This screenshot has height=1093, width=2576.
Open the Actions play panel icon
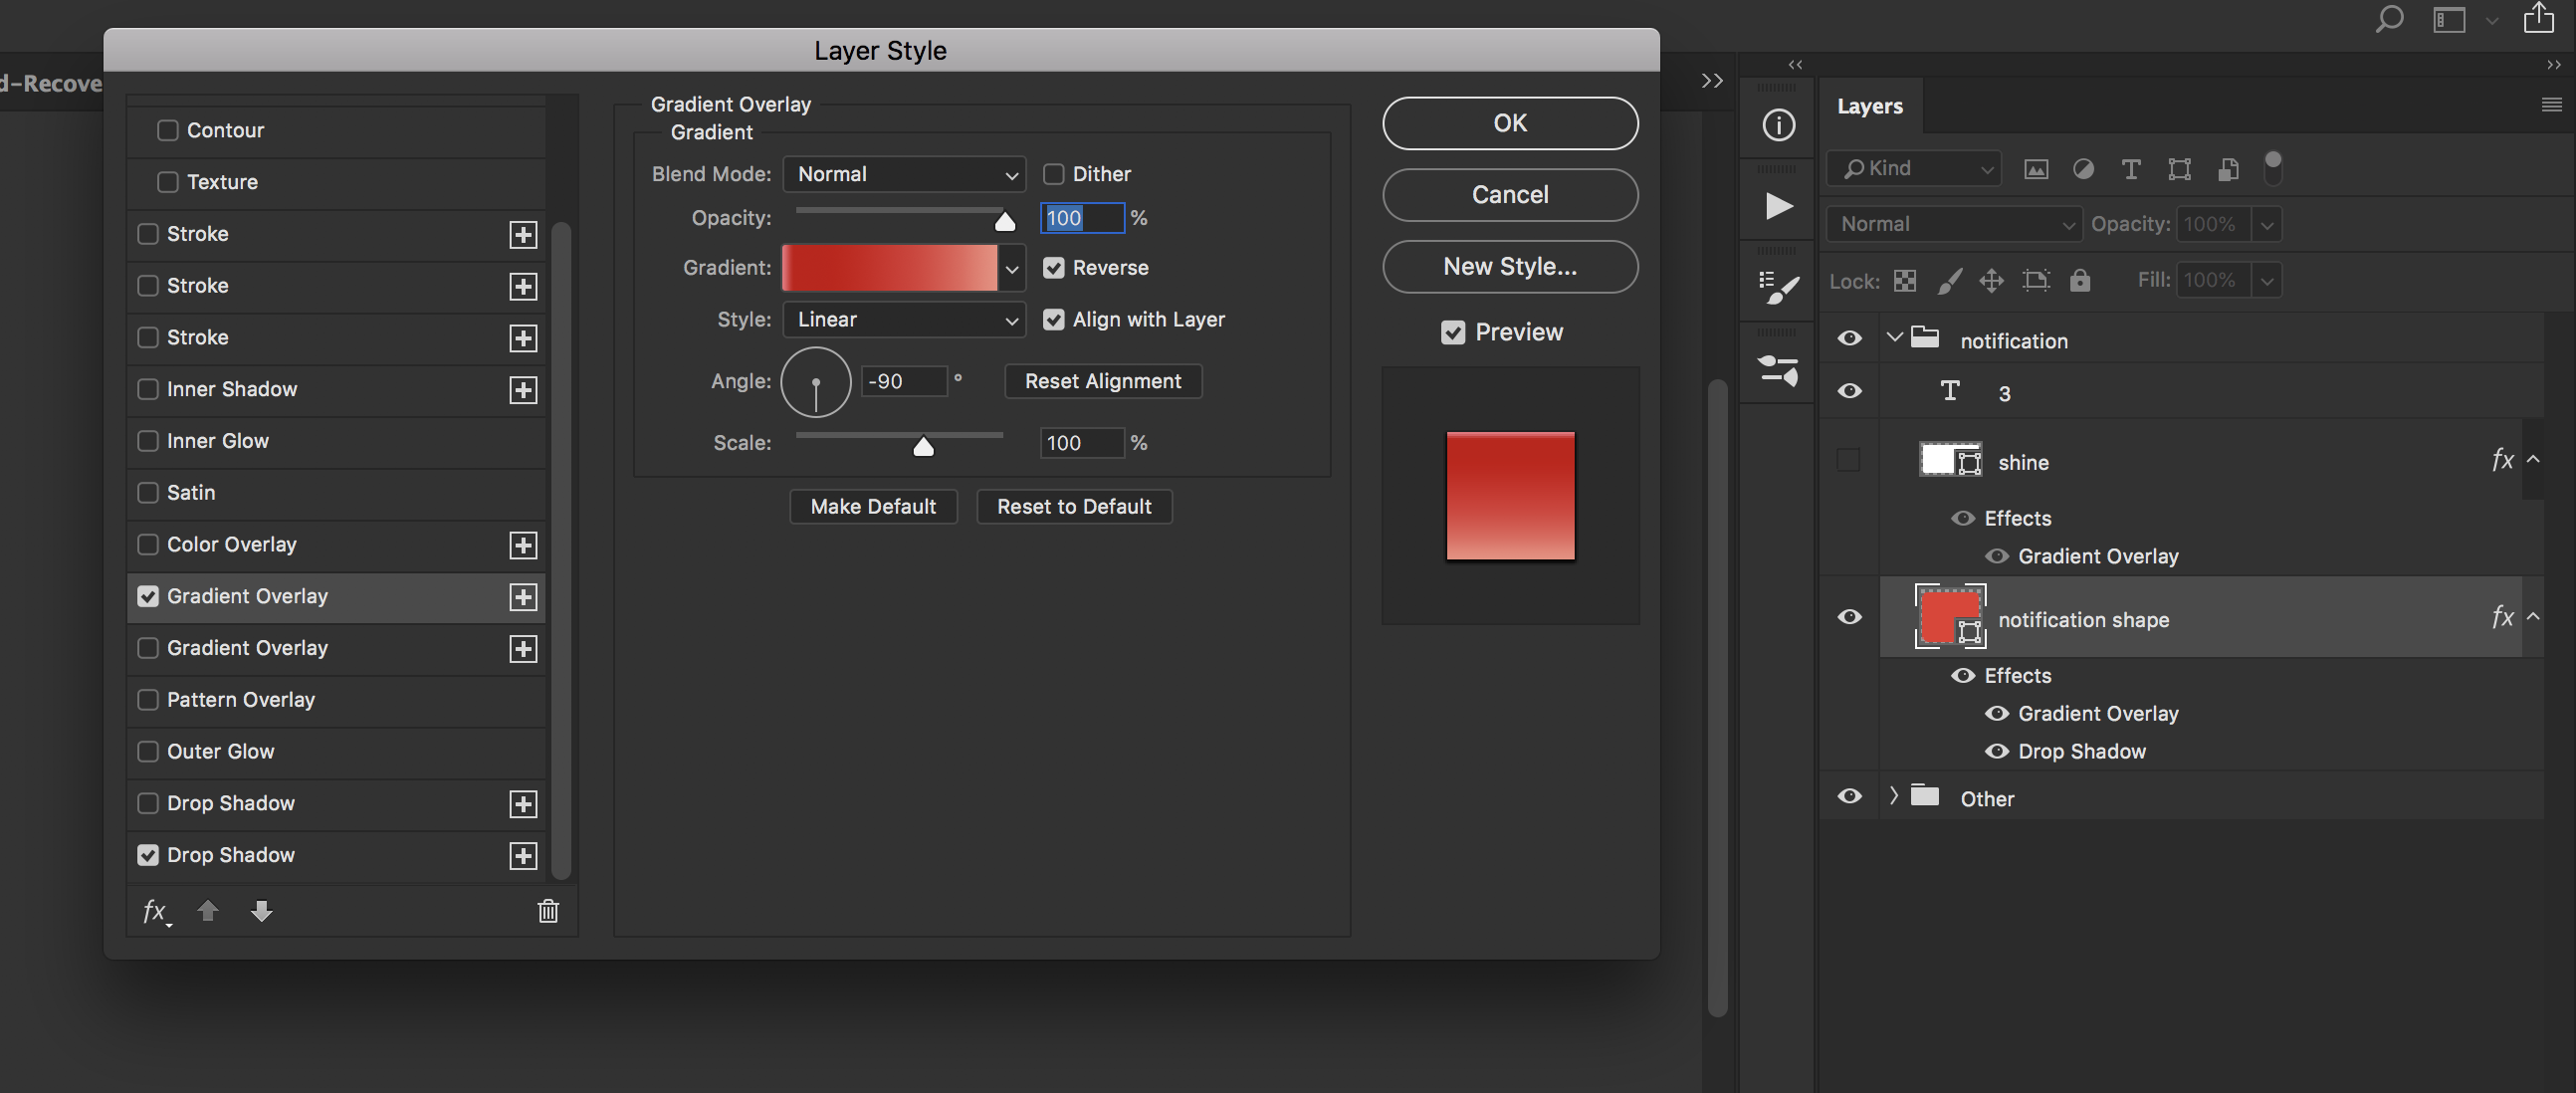1778,206
